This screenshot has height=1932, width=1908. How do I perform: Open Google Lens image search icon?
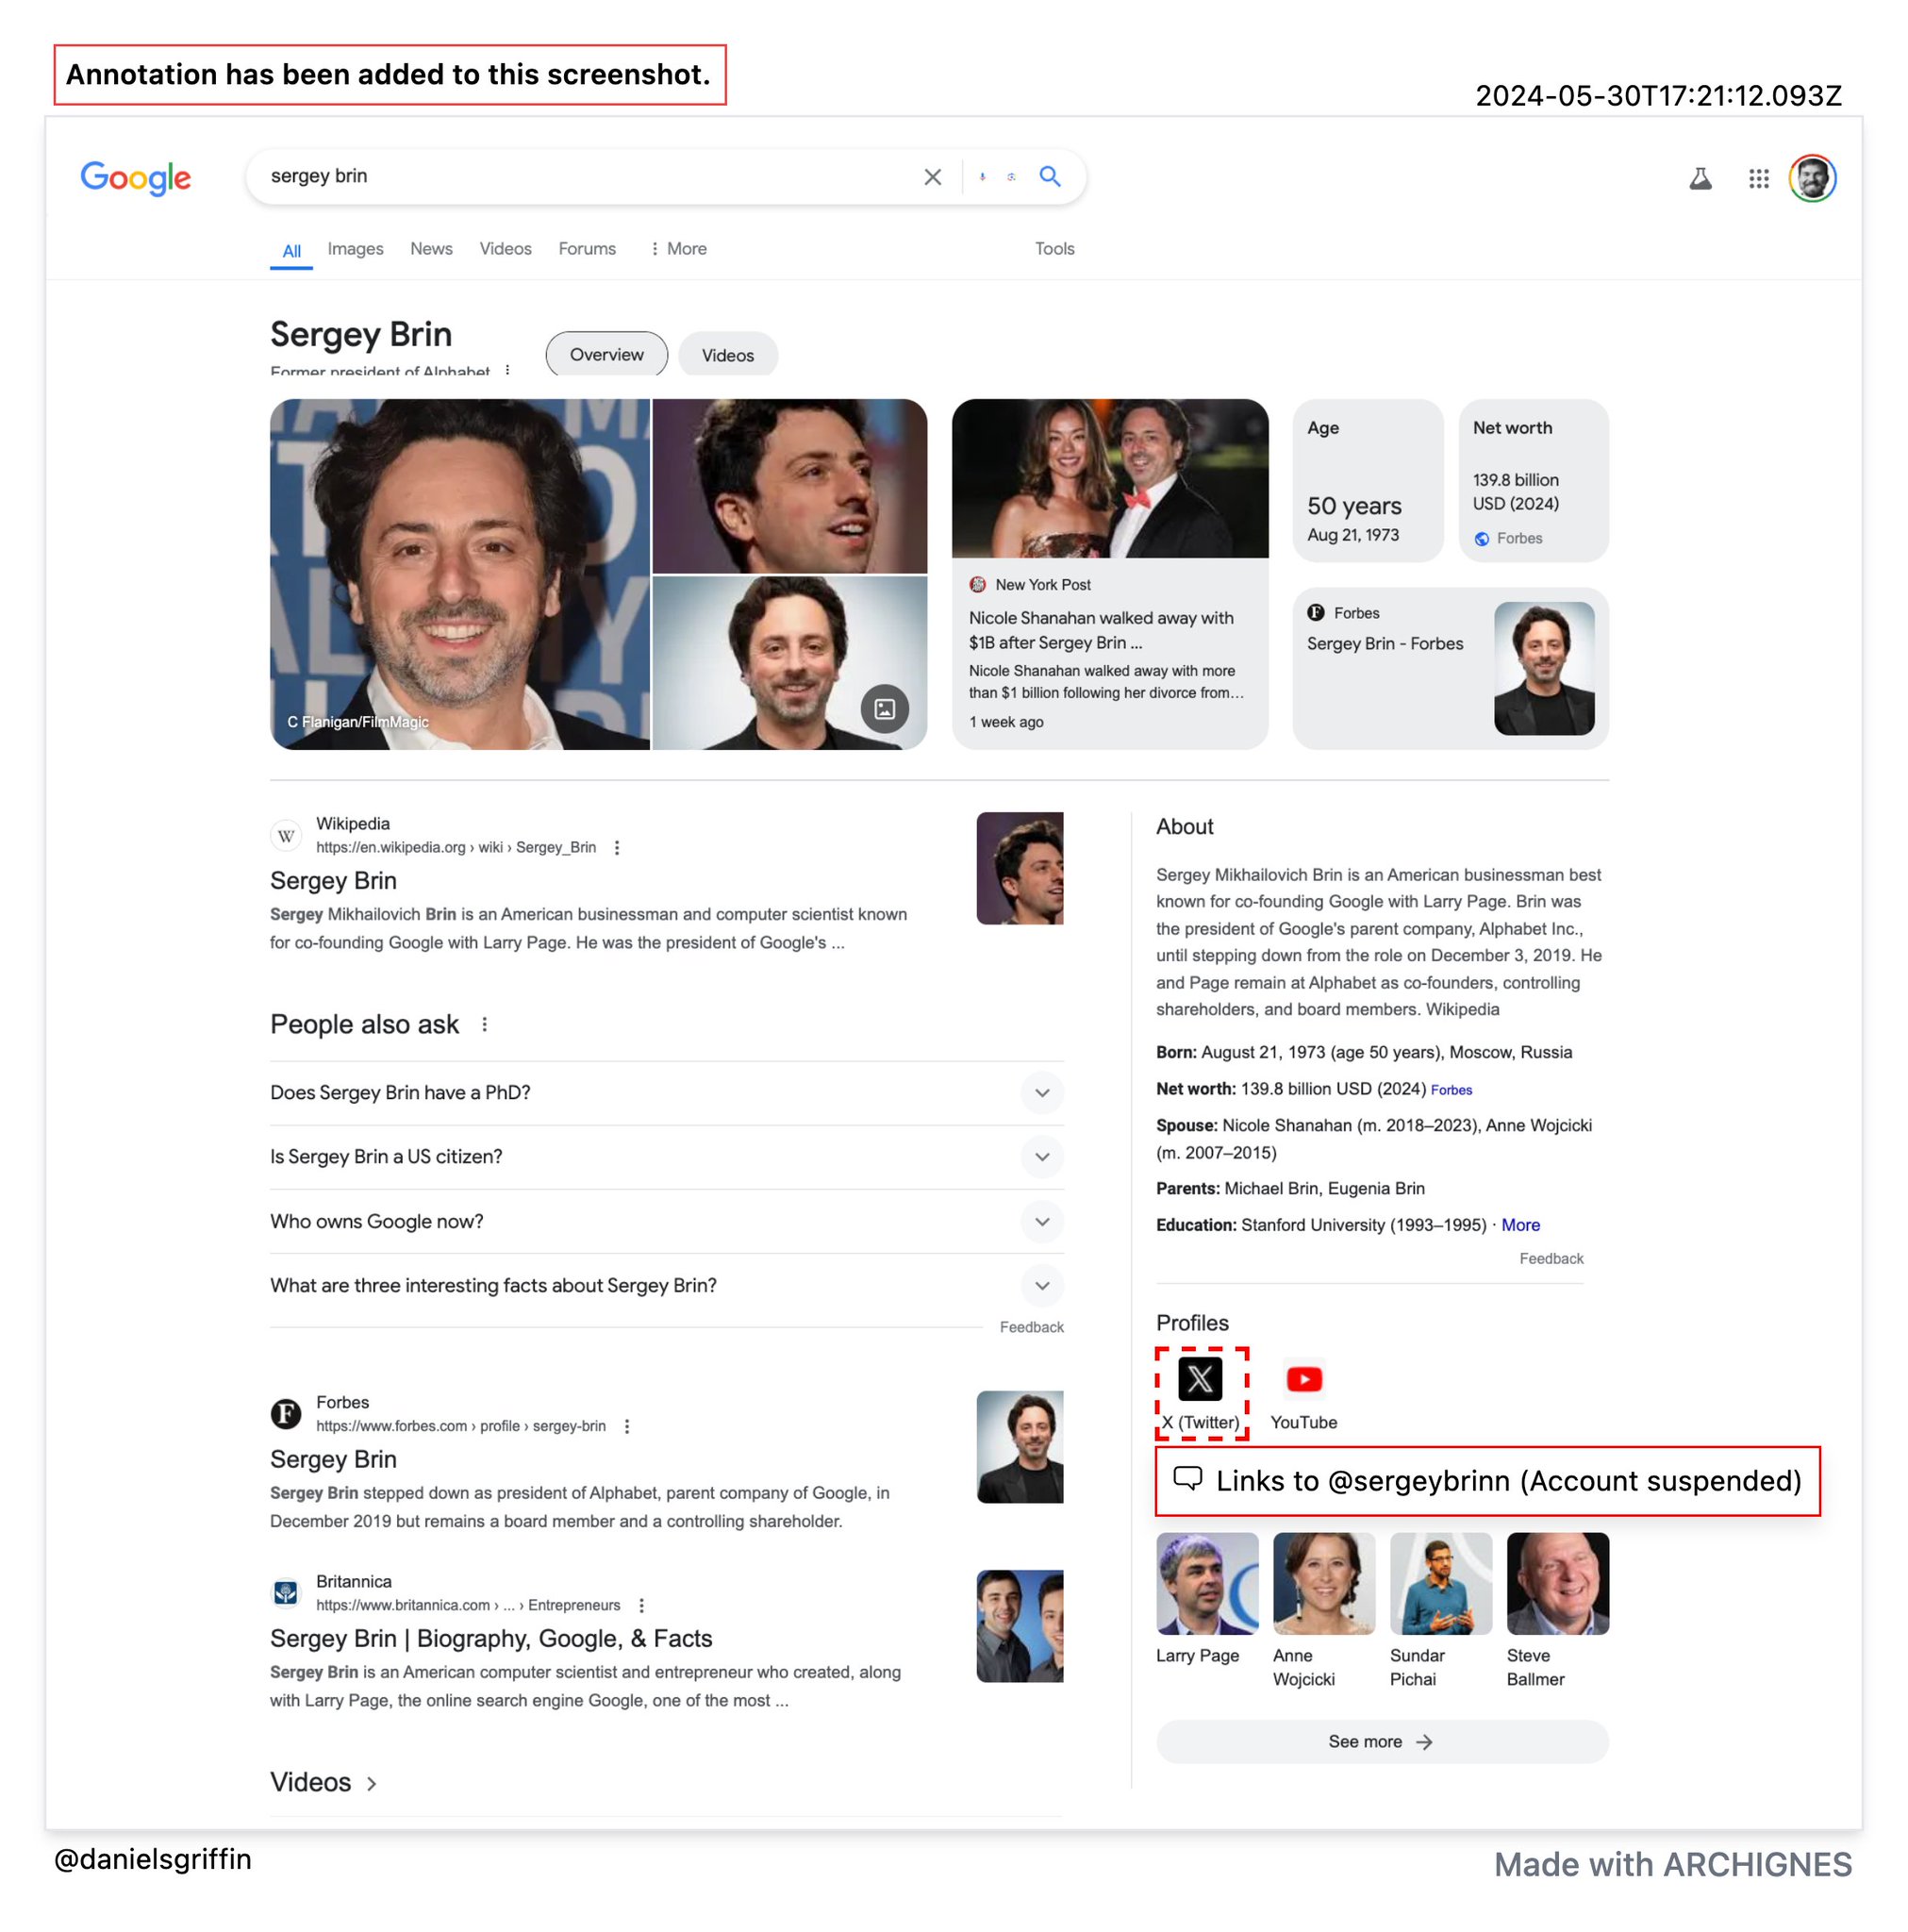coord(1011,177)
